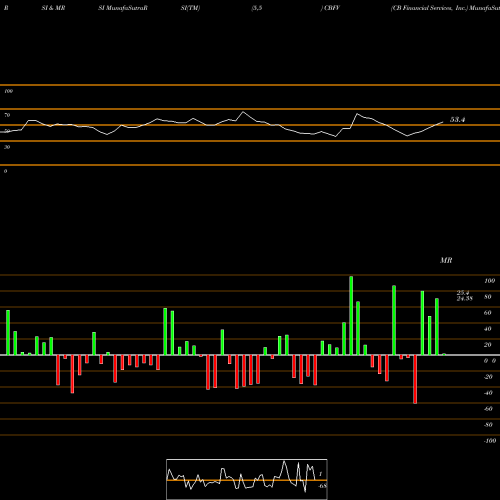
Task: Click the longest red bar in the MR chart
Action: pyautogui.click(x=415, y=379)
